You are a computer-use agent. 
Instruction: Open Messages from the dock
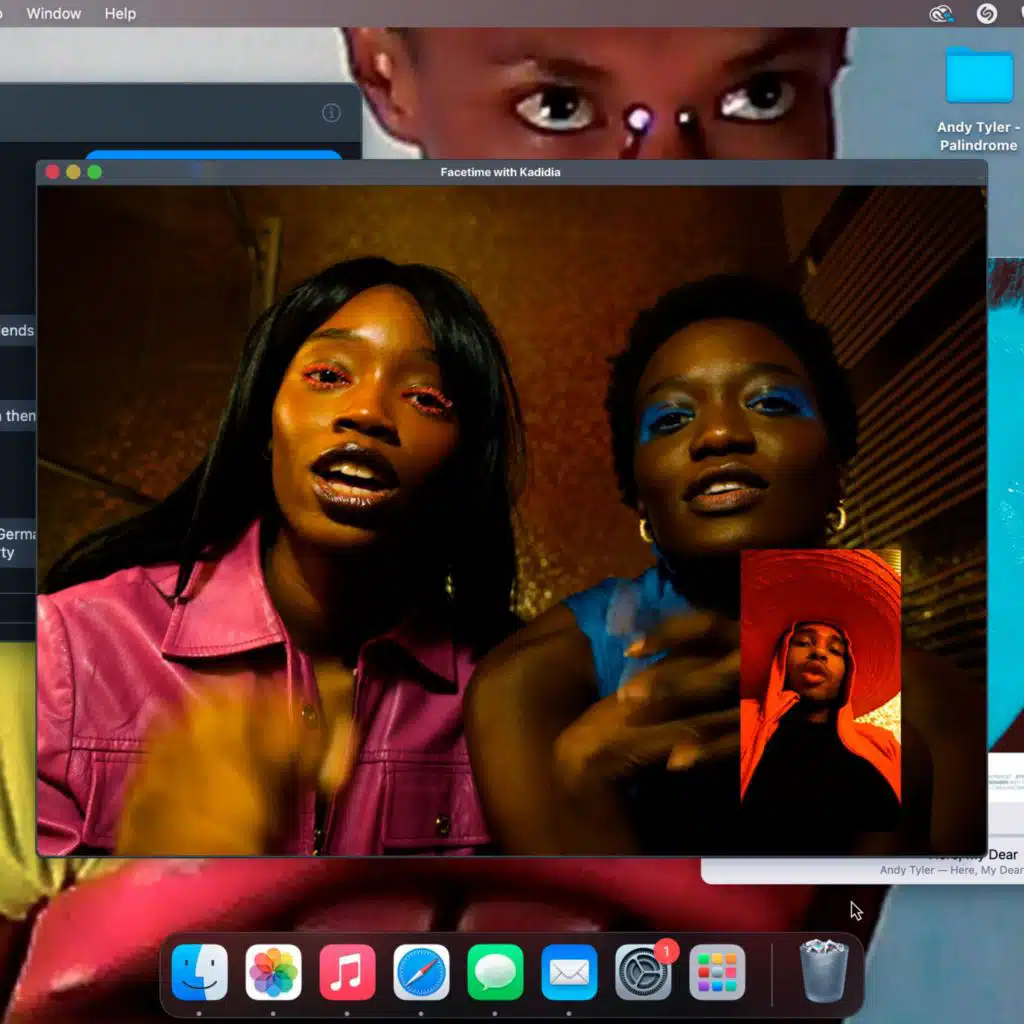(495, 971)
